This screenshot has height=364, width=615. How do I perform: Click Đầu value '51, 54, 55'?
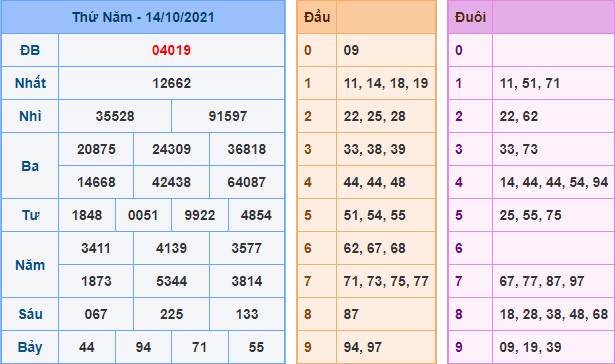tap(374, 215)
